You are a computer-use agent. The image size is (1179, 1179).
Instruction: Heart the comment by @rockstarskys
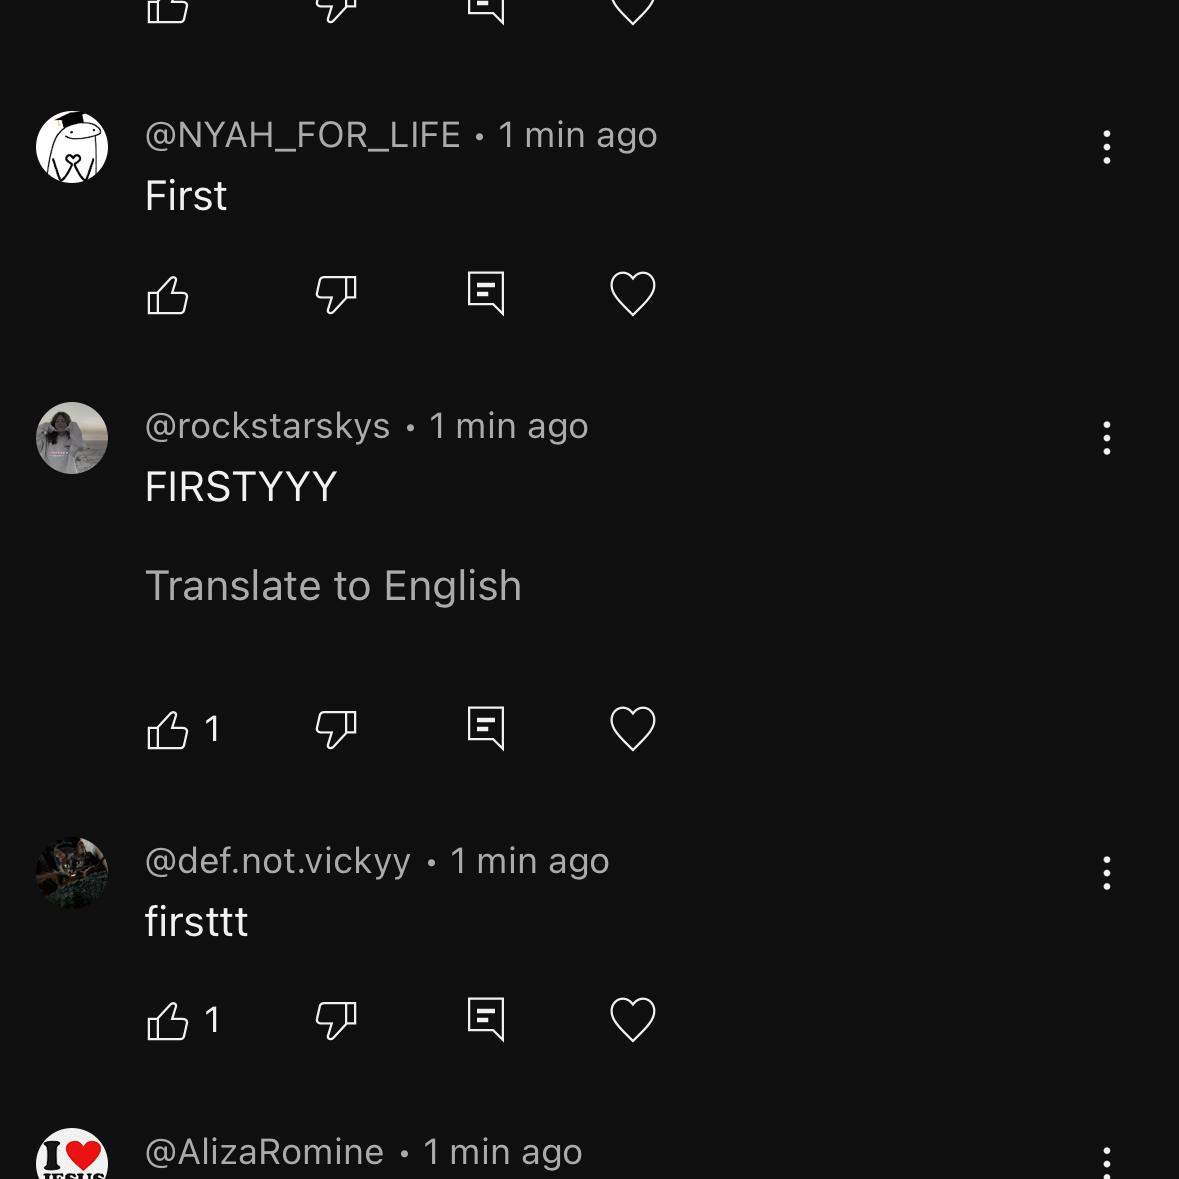(x=632, y=729)
